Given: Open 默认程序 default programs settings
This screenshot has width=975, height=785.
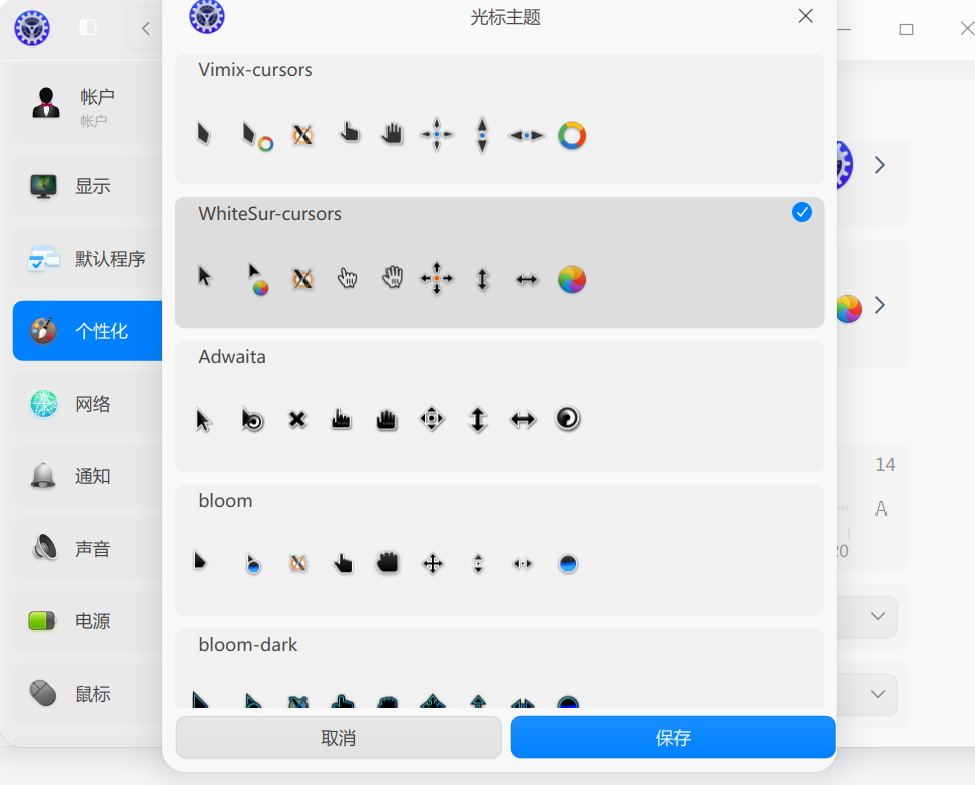Looking at the screenshot, I should click(87, 258).
